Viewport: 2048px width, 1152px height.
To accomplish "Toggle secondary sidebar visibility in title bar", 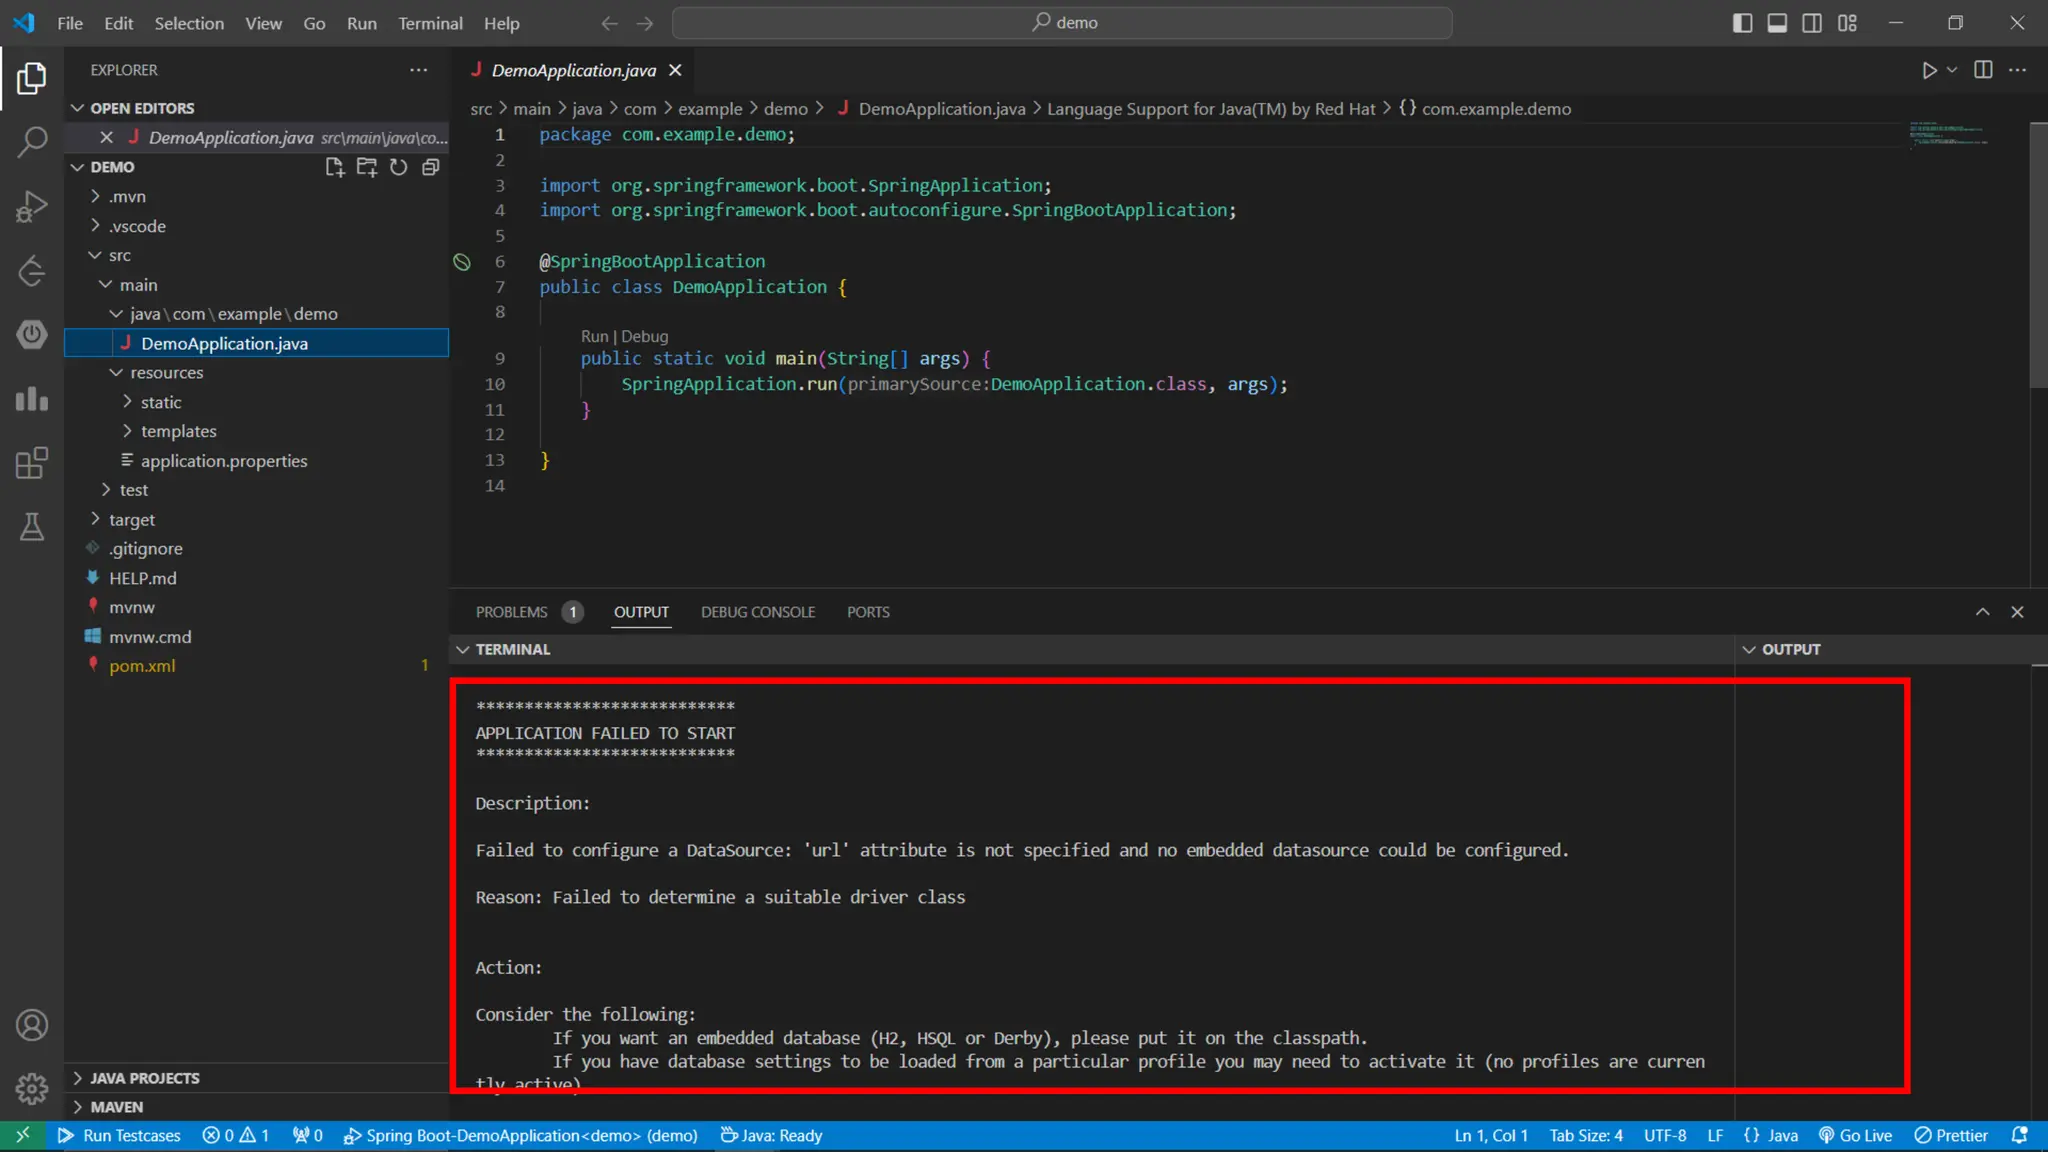I will tap(1812, 23).
